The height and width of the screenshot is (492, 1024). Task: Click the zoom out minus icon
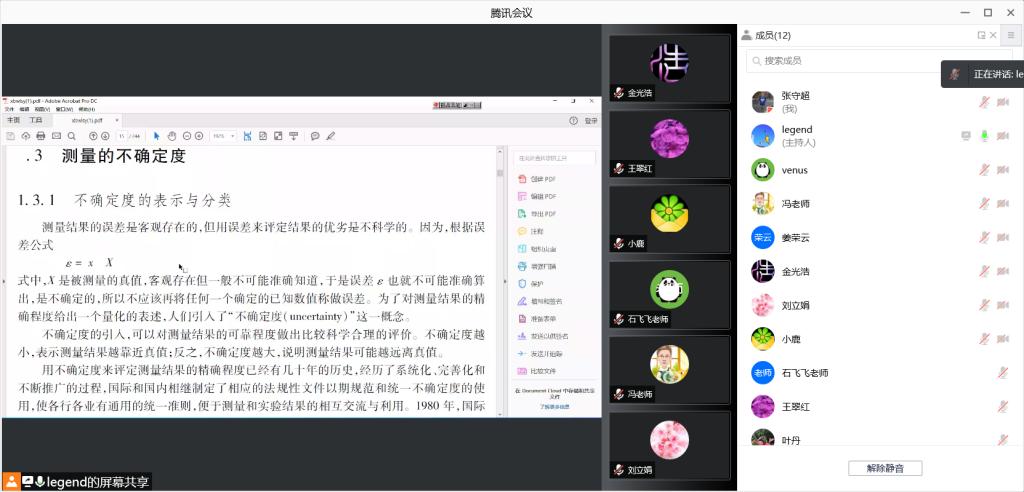[186, 136]
